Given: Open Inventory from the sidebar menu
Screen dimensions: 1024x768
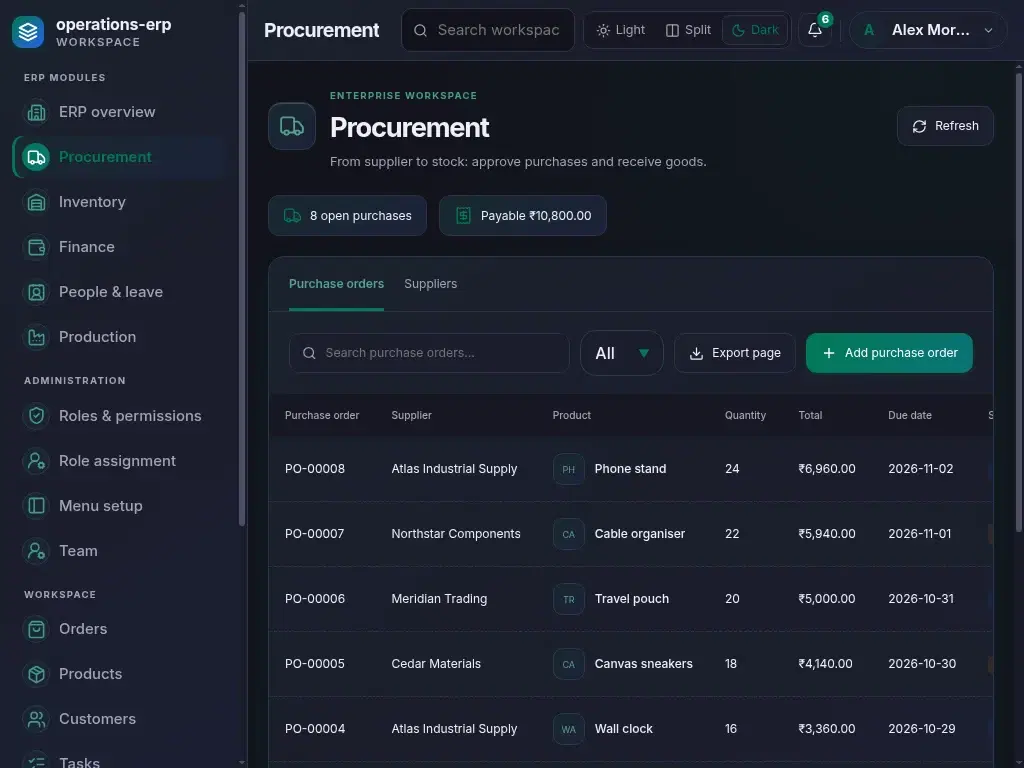Looking at the screenshot, I should click(x=121, y=202).
